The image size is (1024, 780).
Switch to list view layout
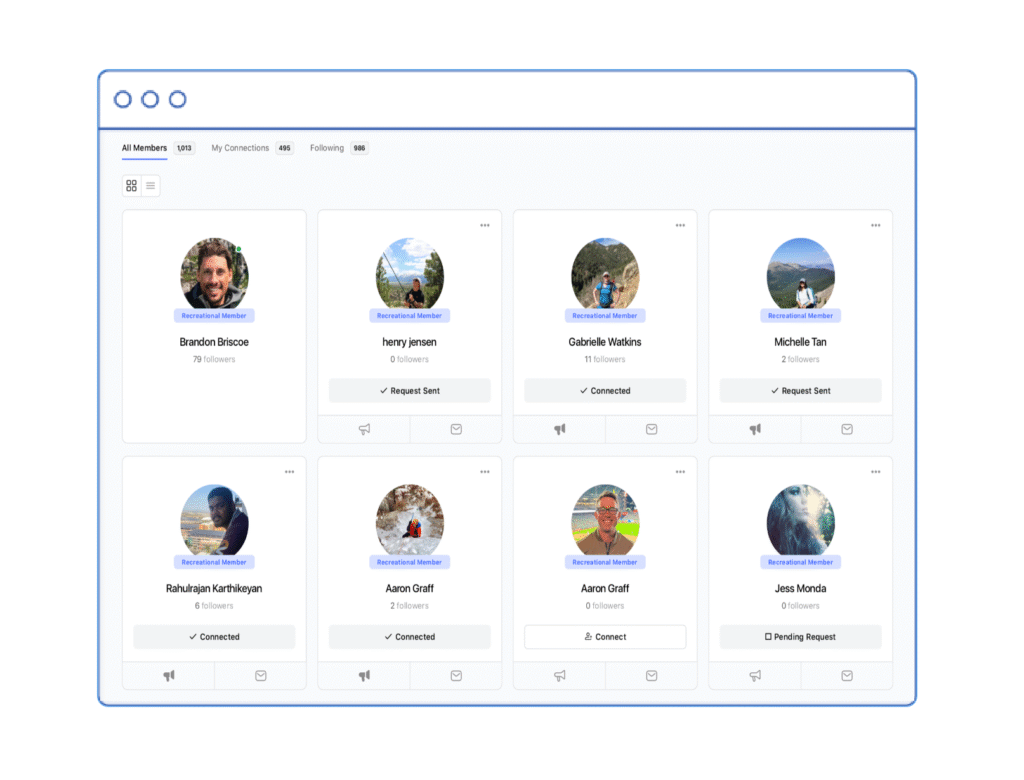click(x=151, y=186)
